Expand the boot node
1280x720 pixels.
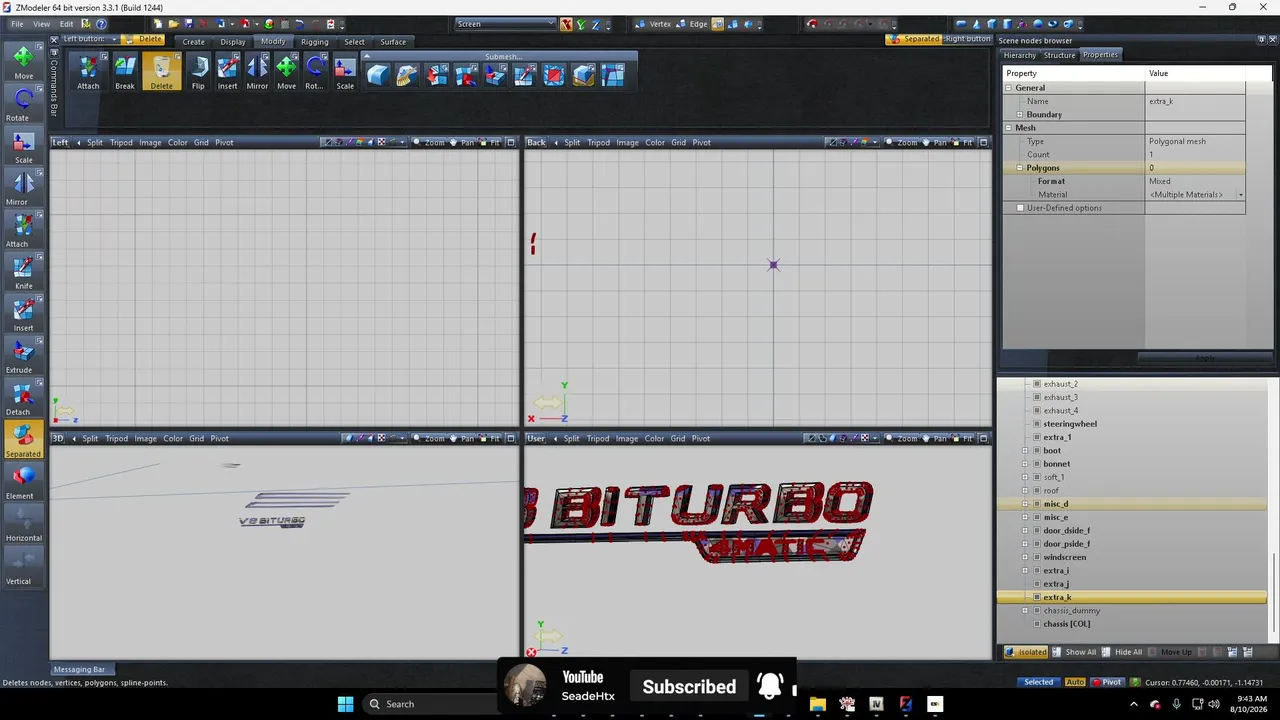(1025, 451)
